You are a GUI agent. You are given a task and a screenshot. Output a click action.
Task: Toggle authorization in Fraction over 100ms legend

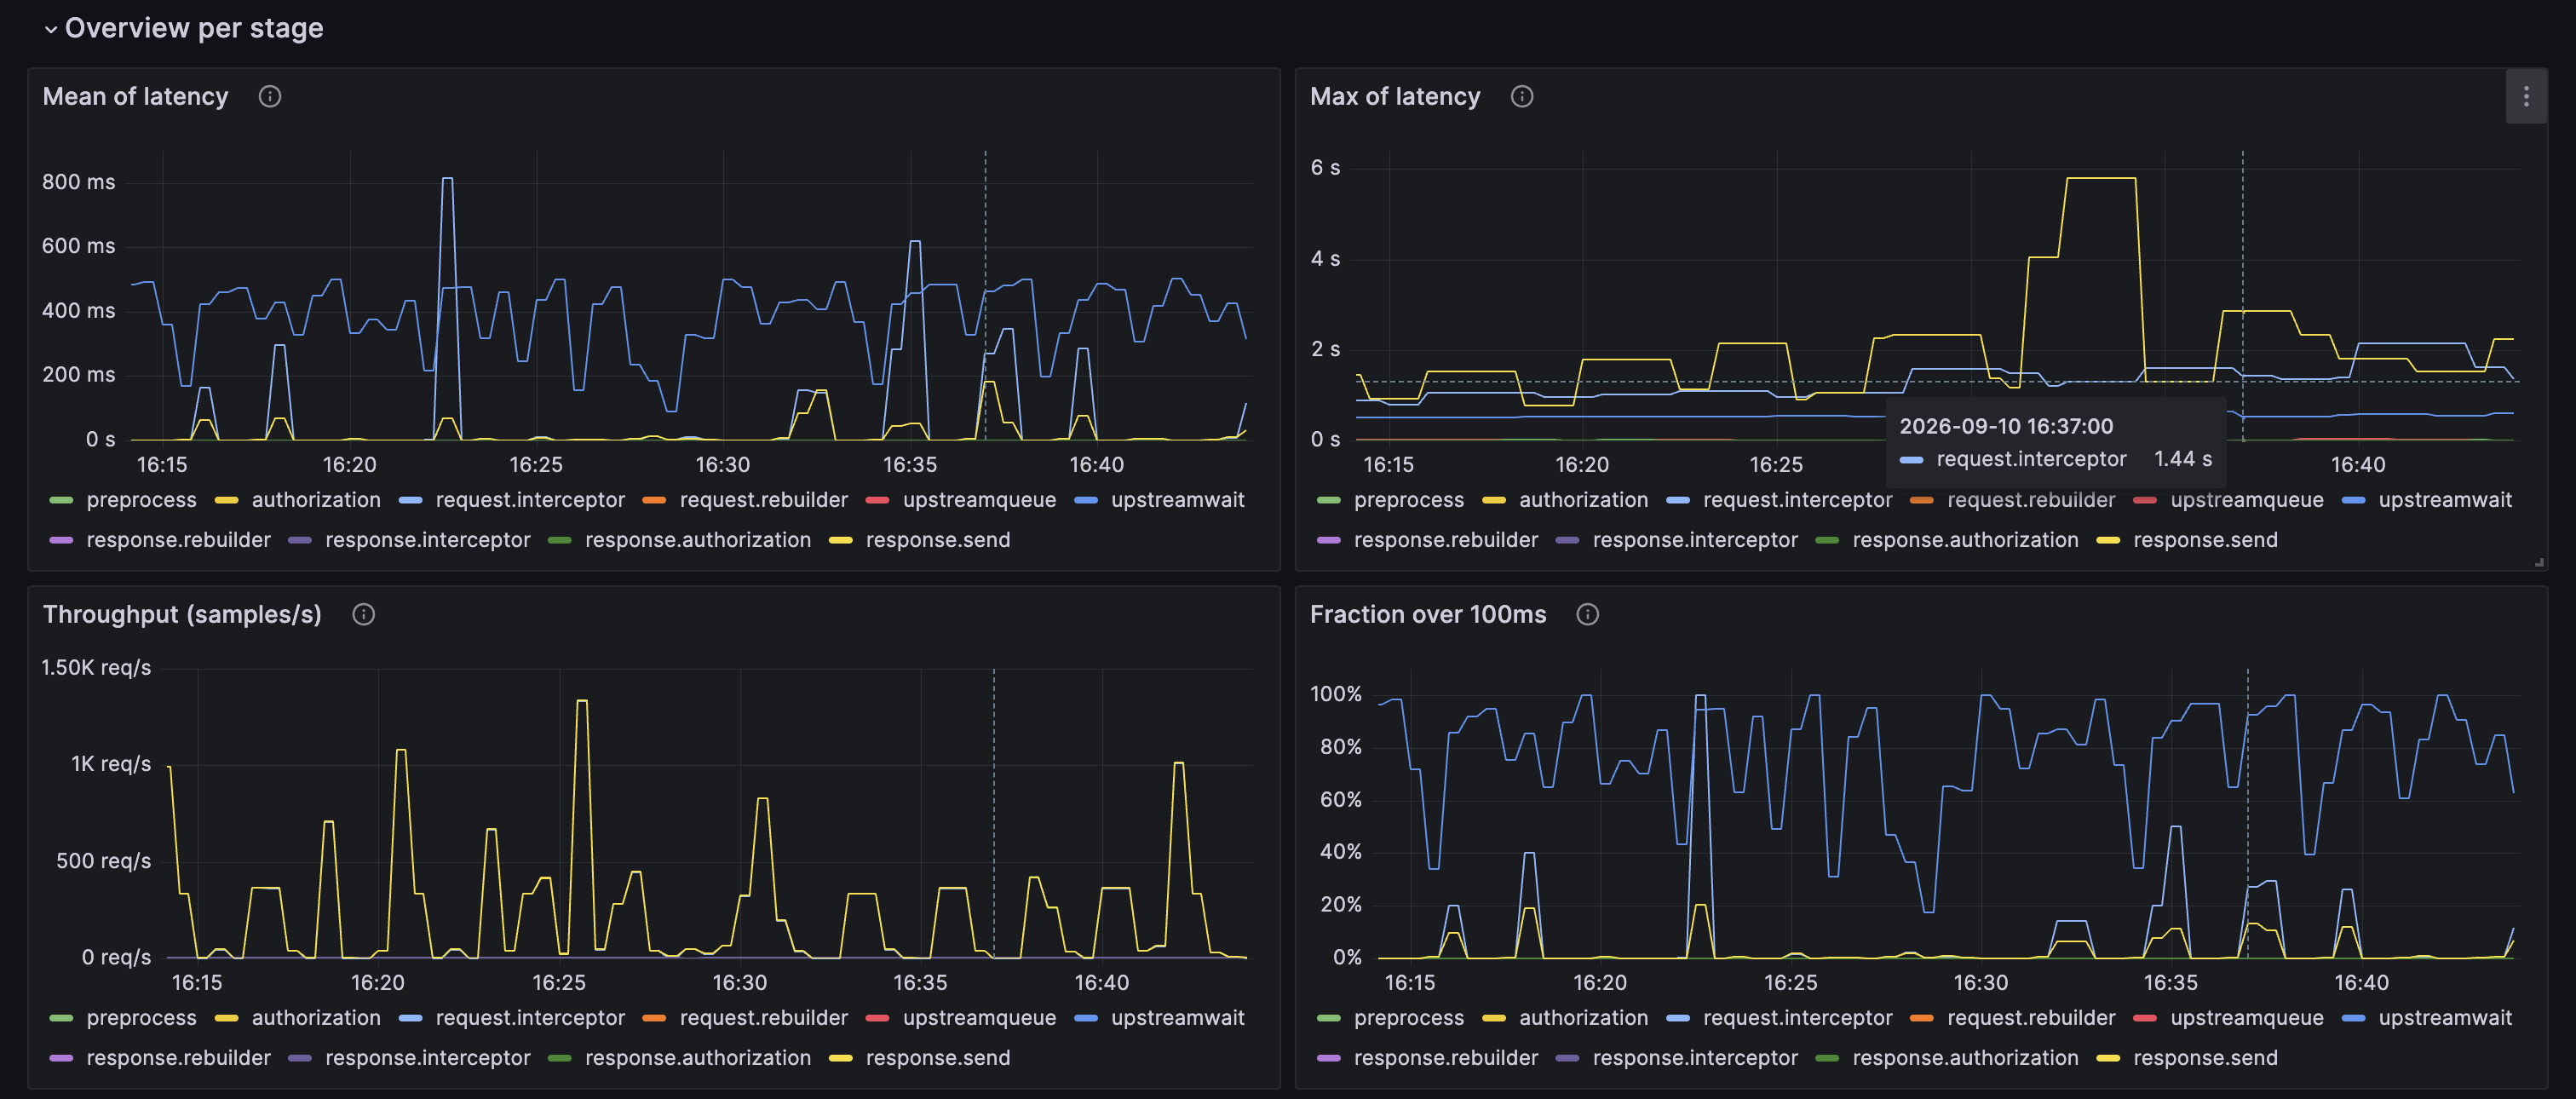tap(1583, 1018)
